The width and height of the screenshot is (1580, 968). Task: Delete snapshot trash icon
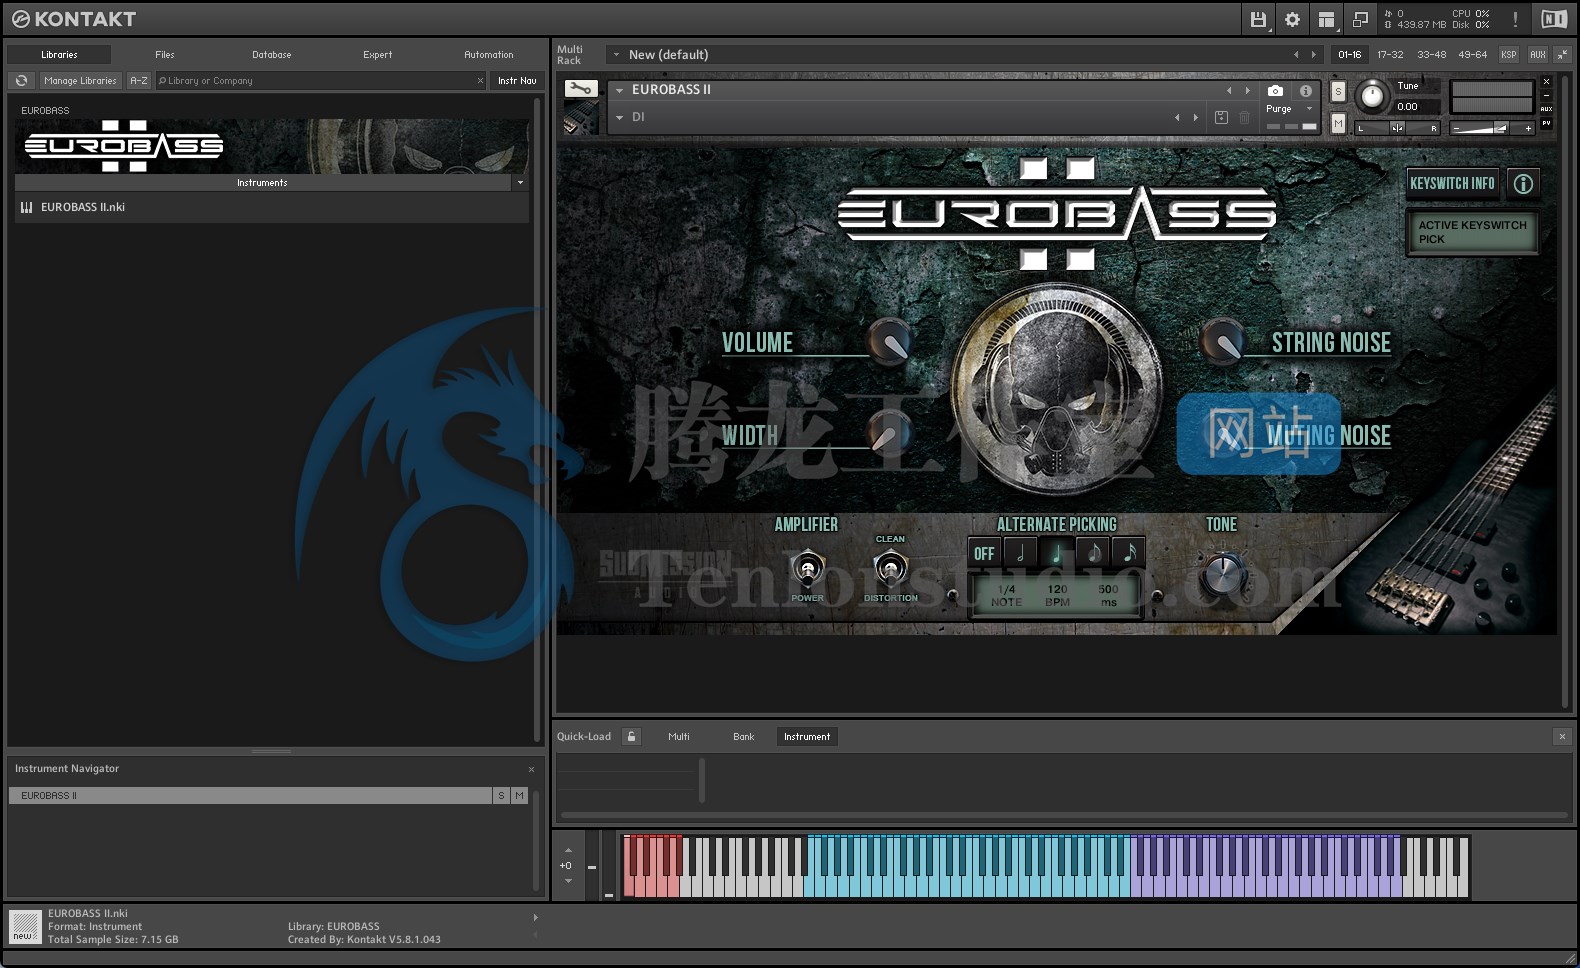[x=1244, y=118]
